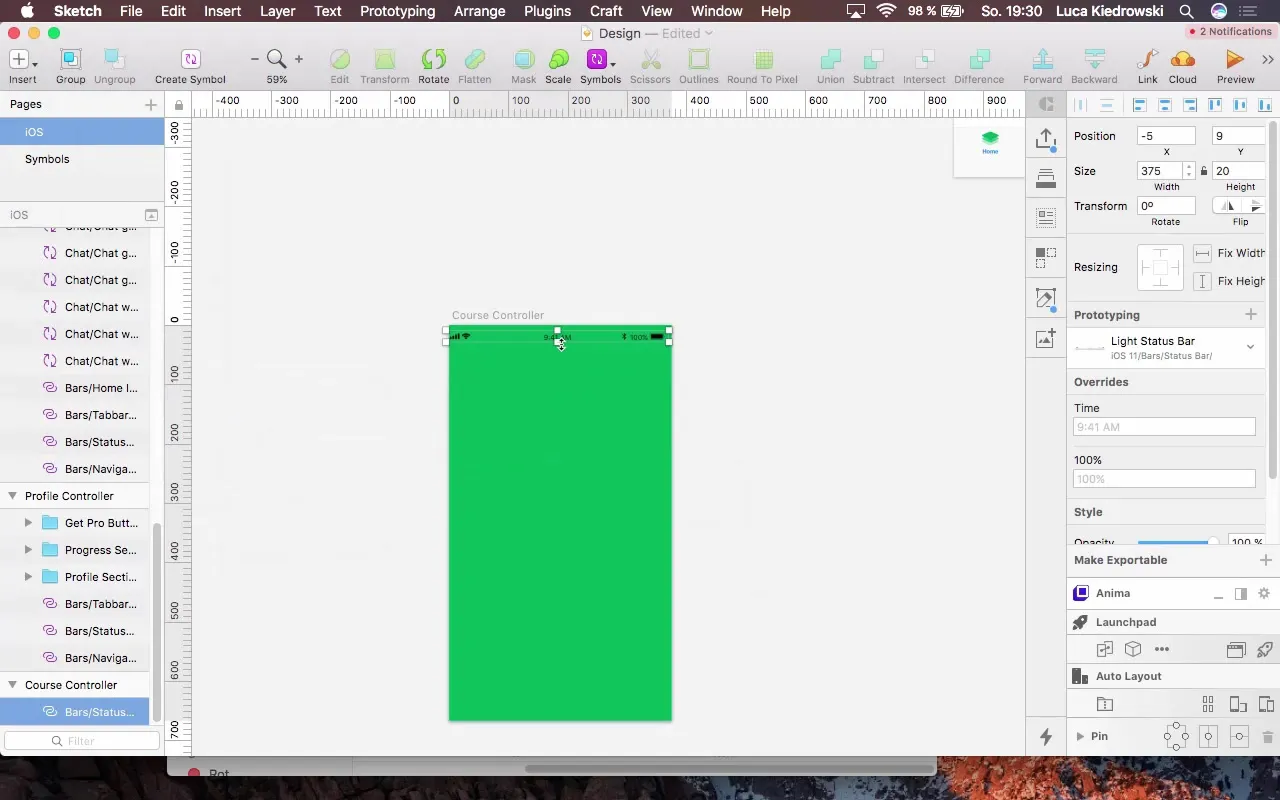Click the Craft duplicate icon
Screen dimensions: 1280x800
click(1046, 258)
